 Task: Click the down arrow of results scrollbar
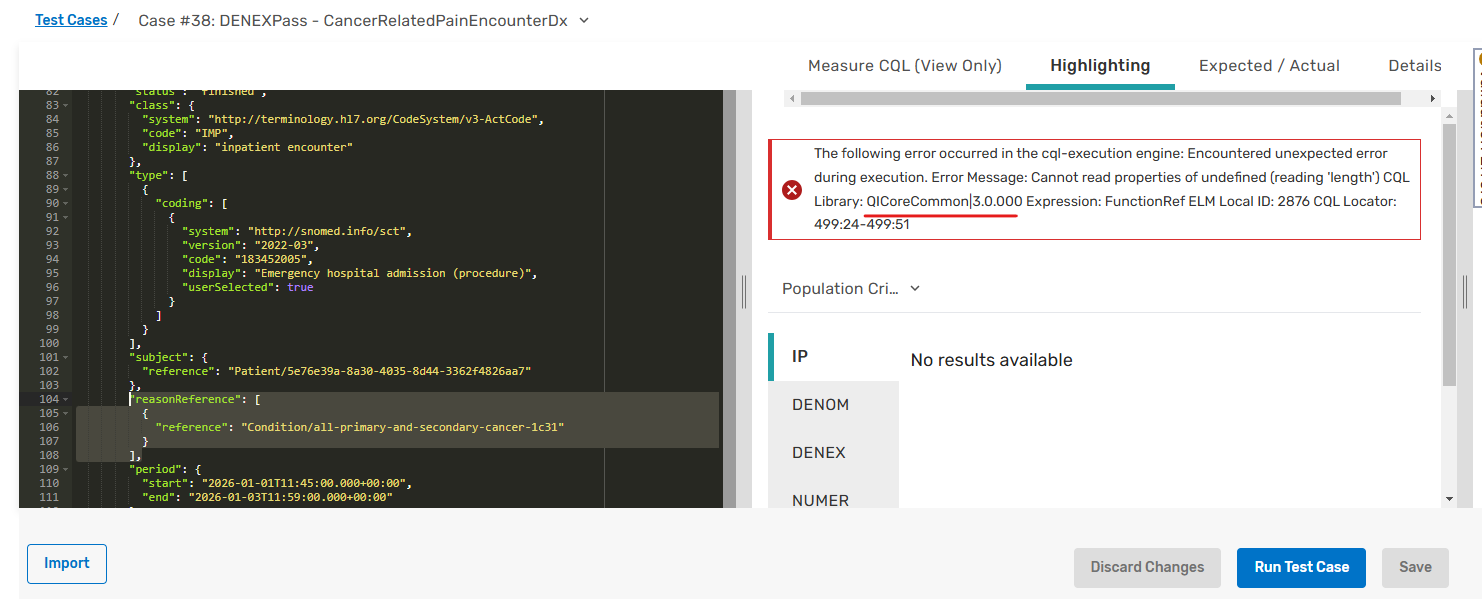[1449, 498]
